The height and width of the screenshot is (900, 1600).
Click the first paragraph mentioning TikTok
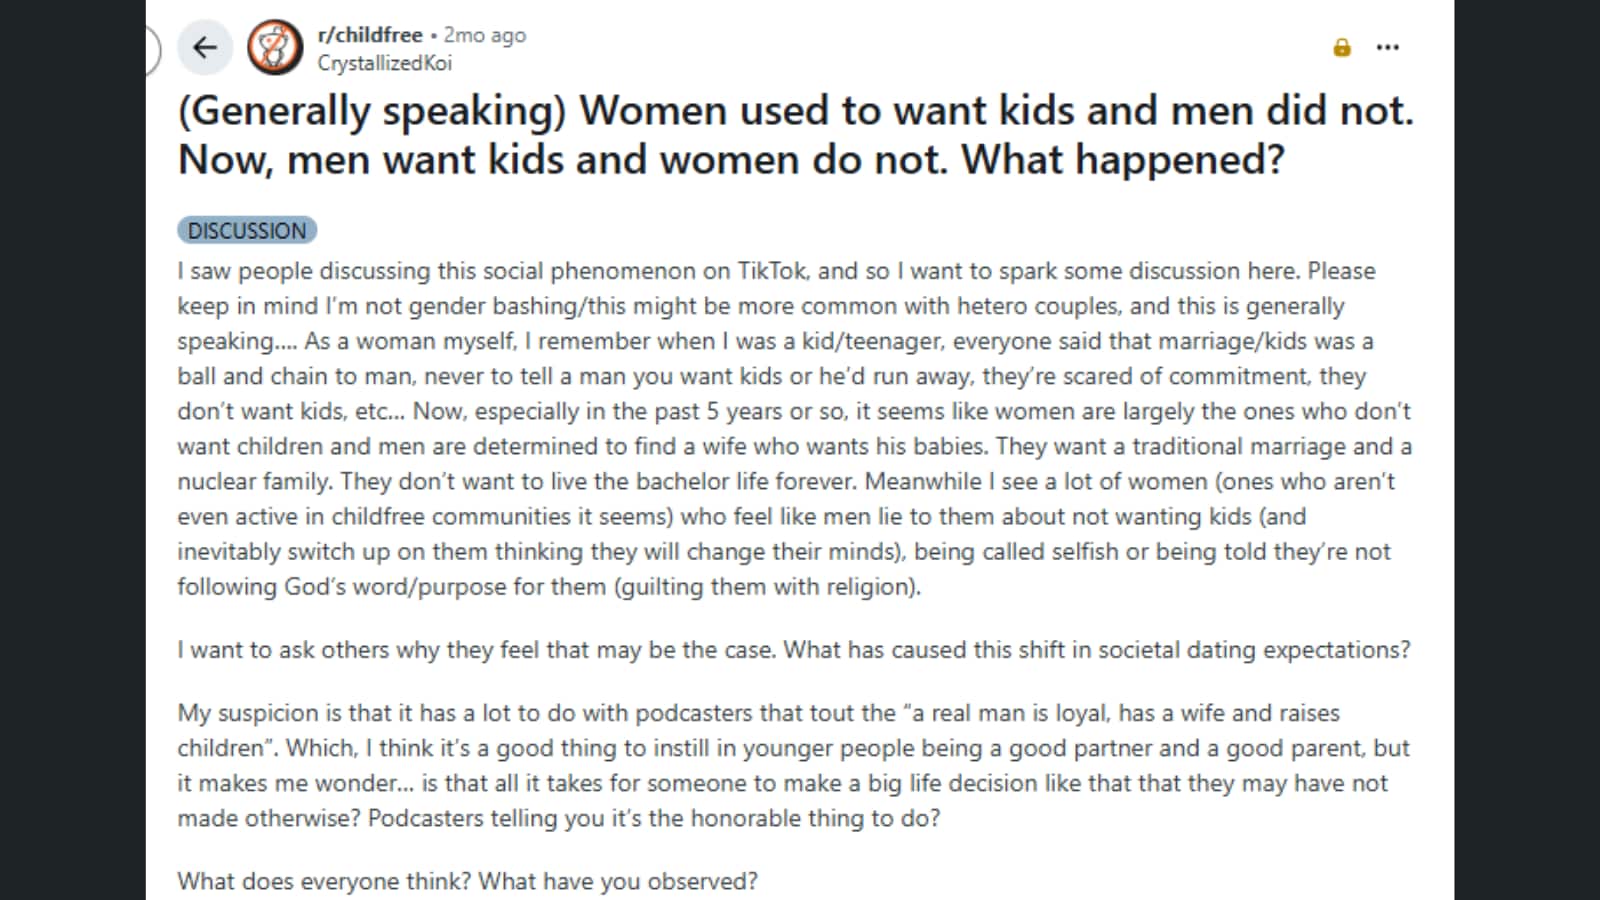(795, 428)
